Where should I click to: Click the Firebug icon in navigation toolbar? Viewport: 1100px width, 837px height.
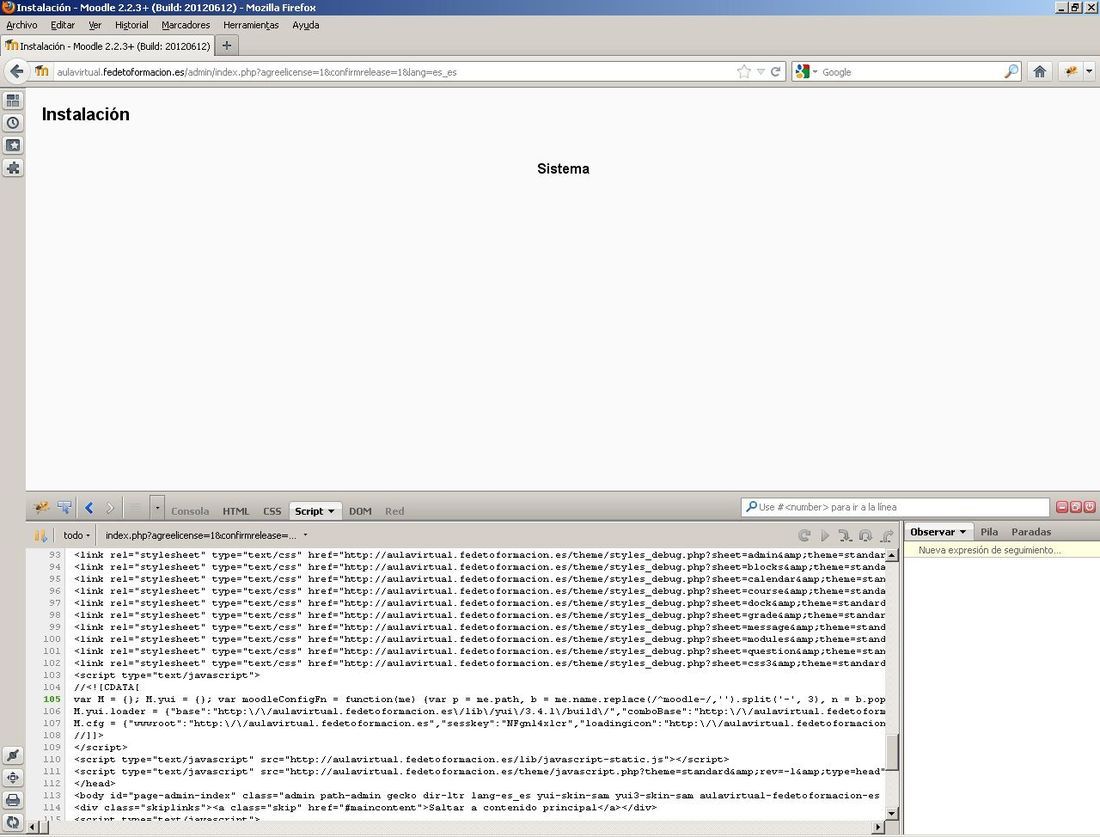(x=1071, y=71)
